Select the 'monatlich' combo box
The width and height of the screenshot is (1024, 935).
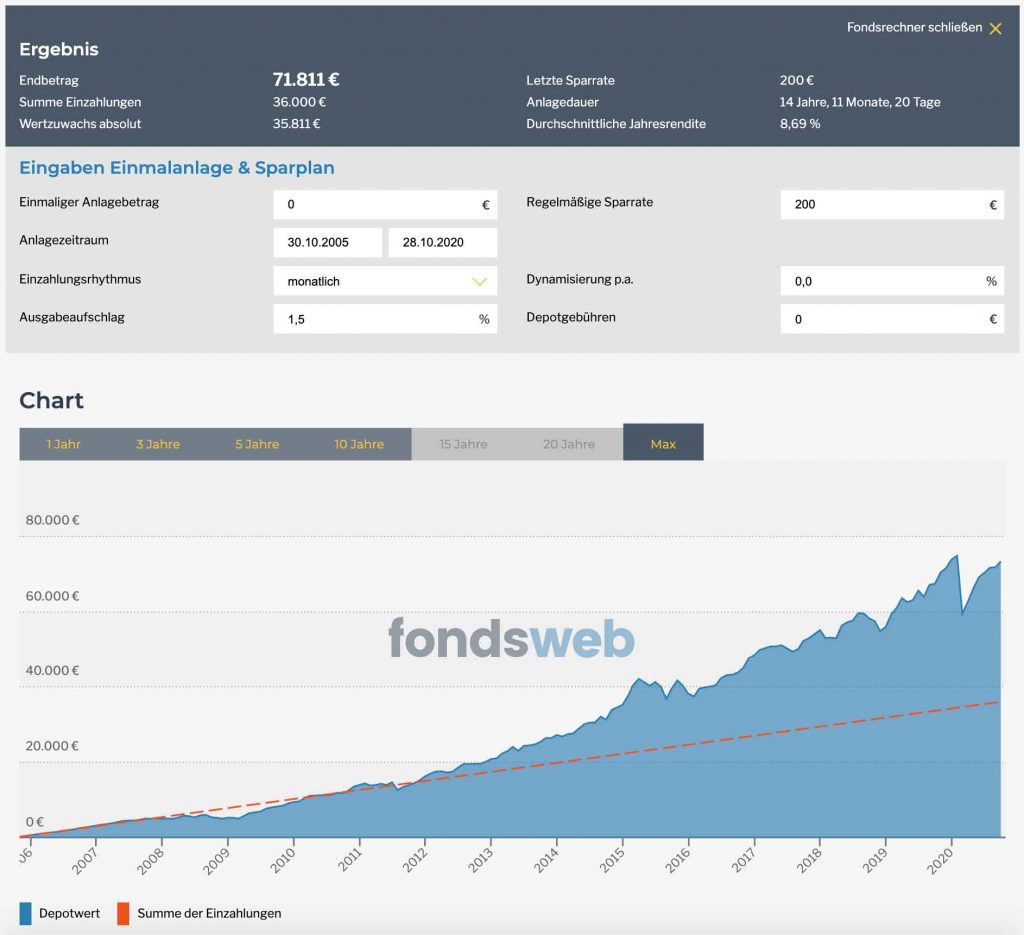tap(385, 281)
